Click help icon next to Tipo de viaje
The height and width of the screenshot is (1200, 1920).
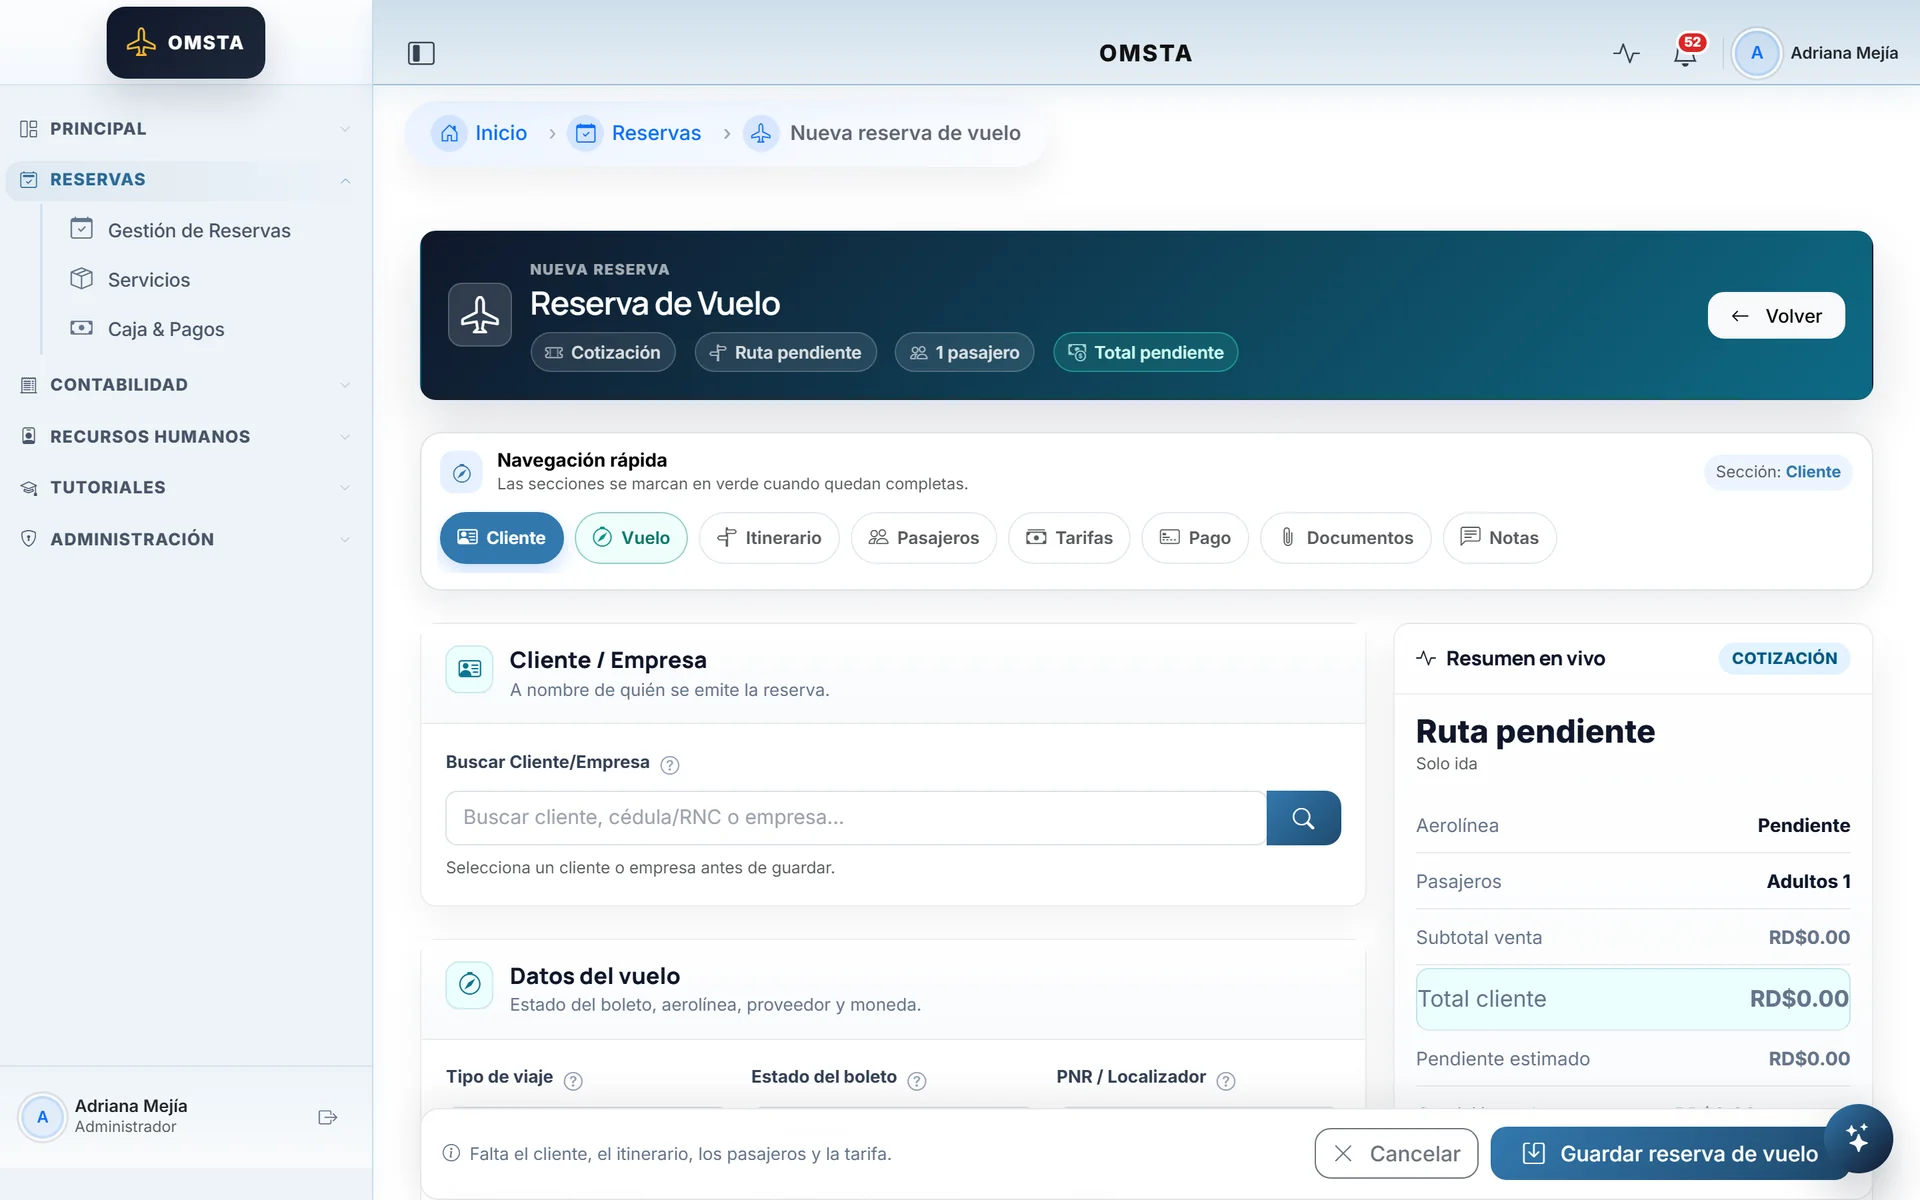pyautogui.click(x=573, y=1081)
